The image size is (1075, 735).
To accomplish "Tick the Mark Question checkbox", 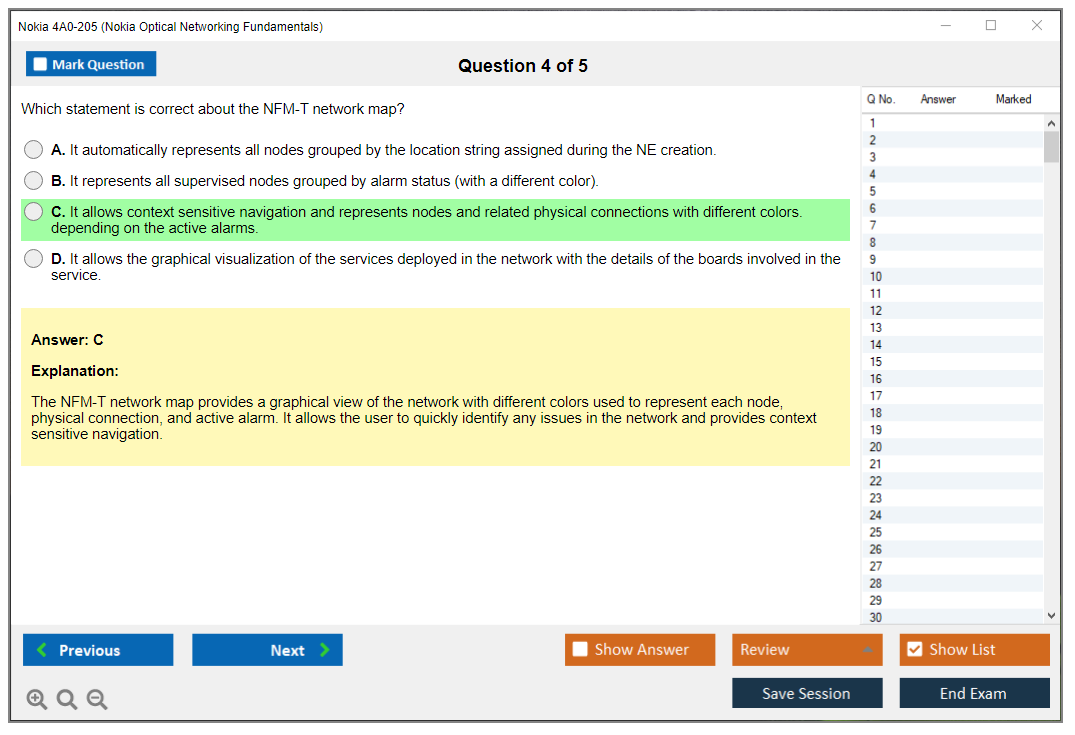I will [40, 64].
